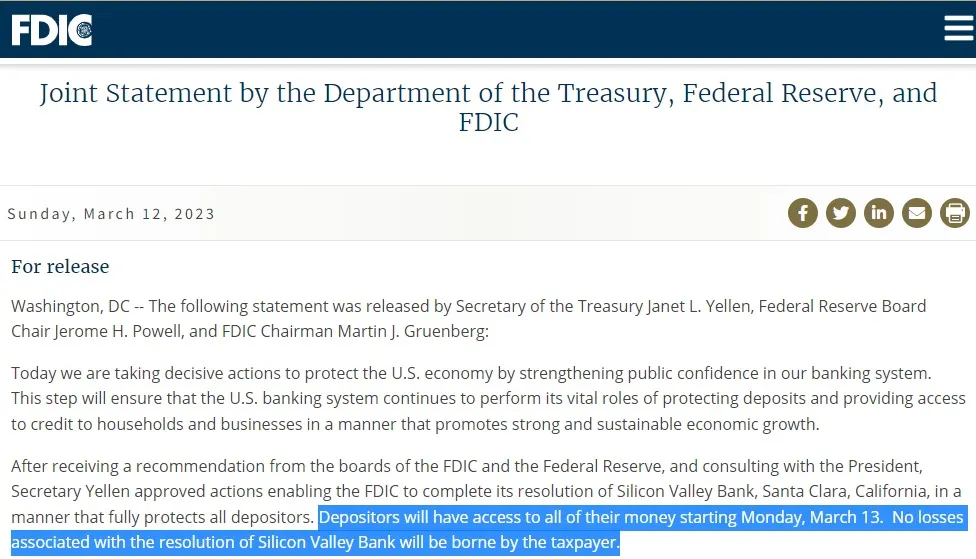
Task: Click the FDIC logo
Action: point(51,30)
